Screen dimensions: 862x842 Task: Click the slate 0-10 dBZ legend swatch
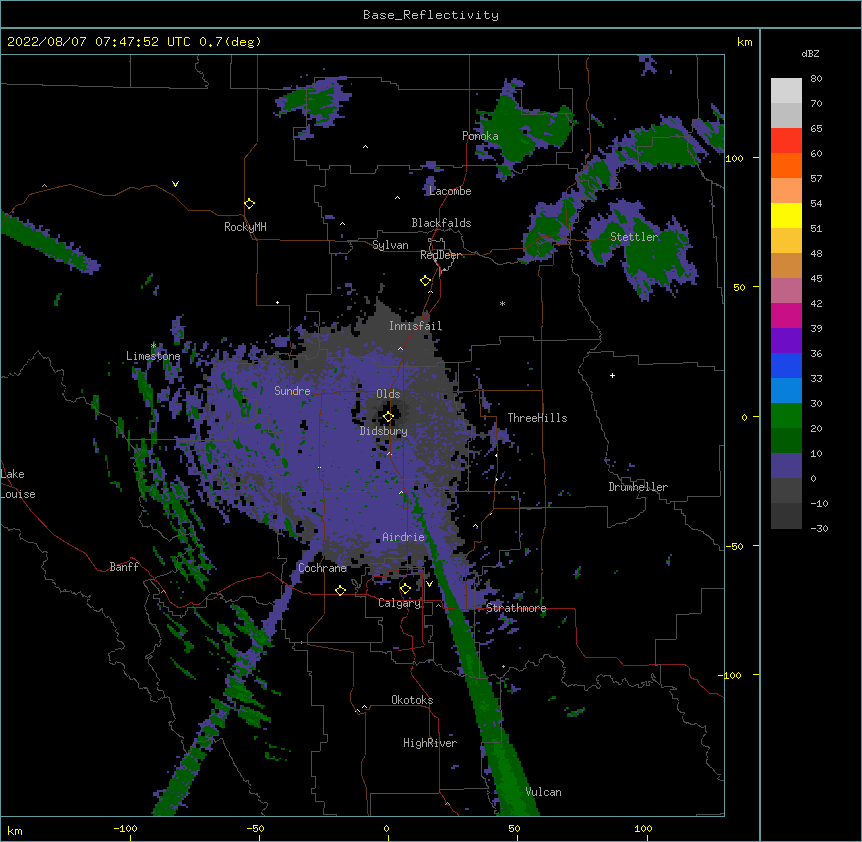tap(786, 466)
